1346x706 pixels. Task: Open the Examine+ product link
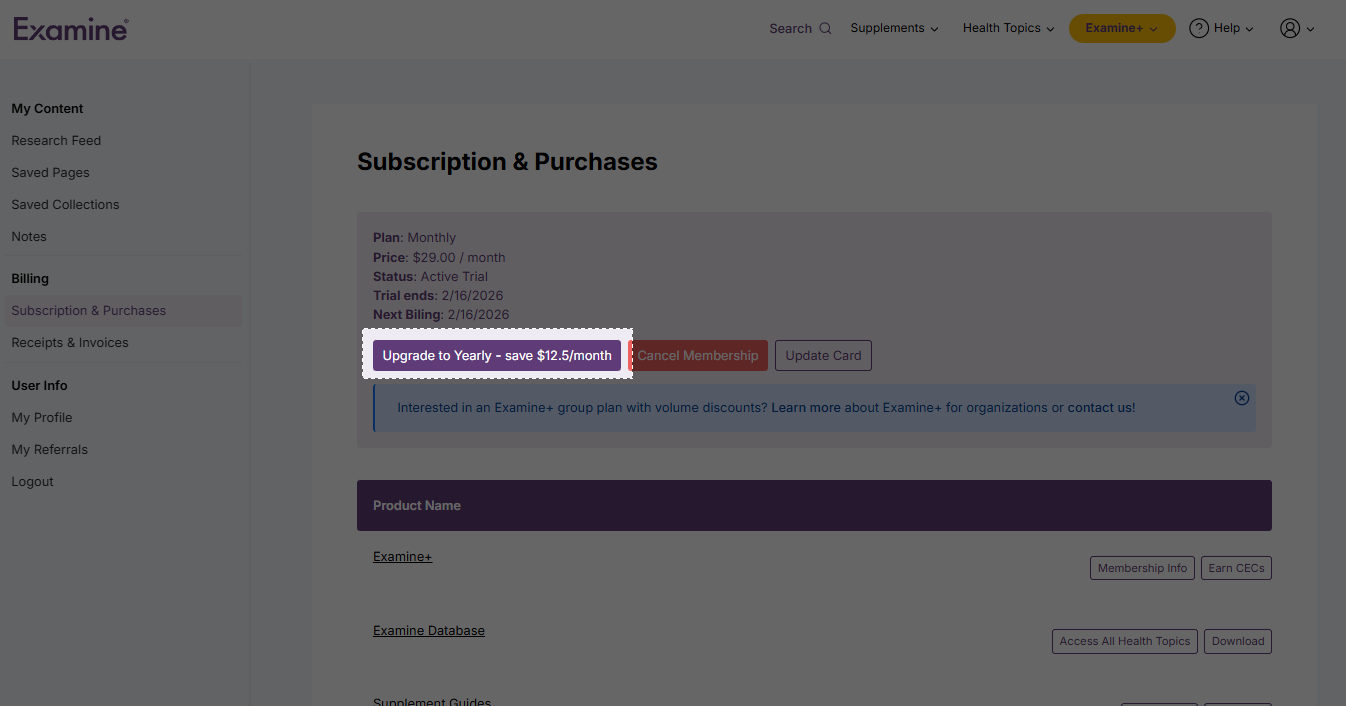(x=402, y=556)
